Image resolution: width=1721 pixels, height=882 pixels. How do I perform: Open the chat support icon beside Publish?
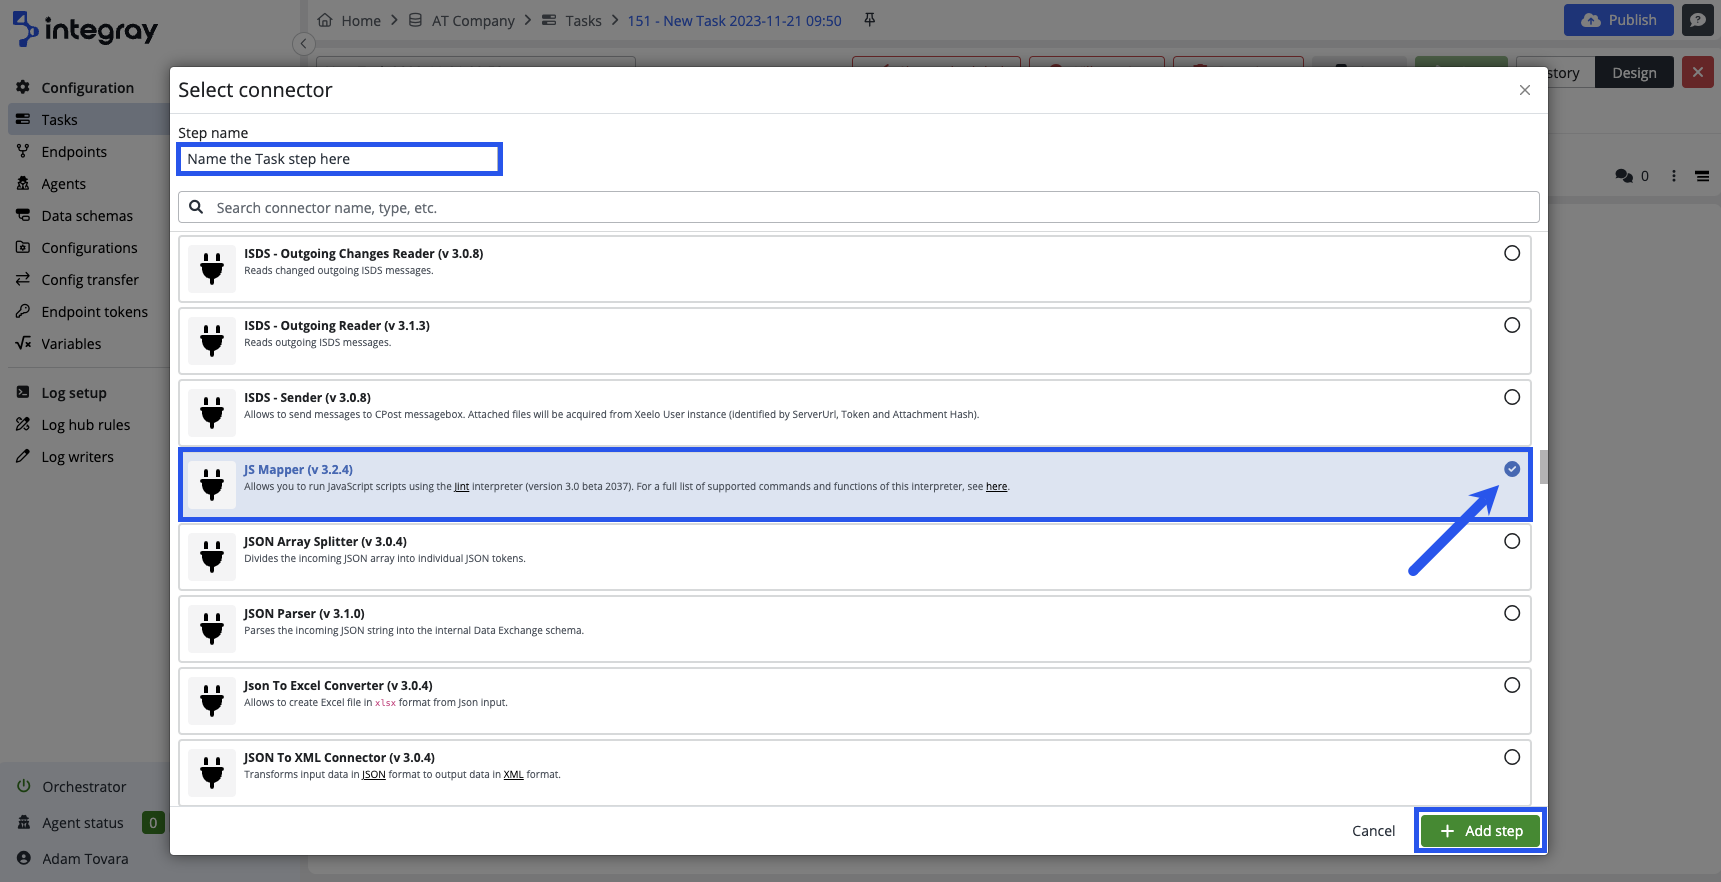pos(1697,20)
